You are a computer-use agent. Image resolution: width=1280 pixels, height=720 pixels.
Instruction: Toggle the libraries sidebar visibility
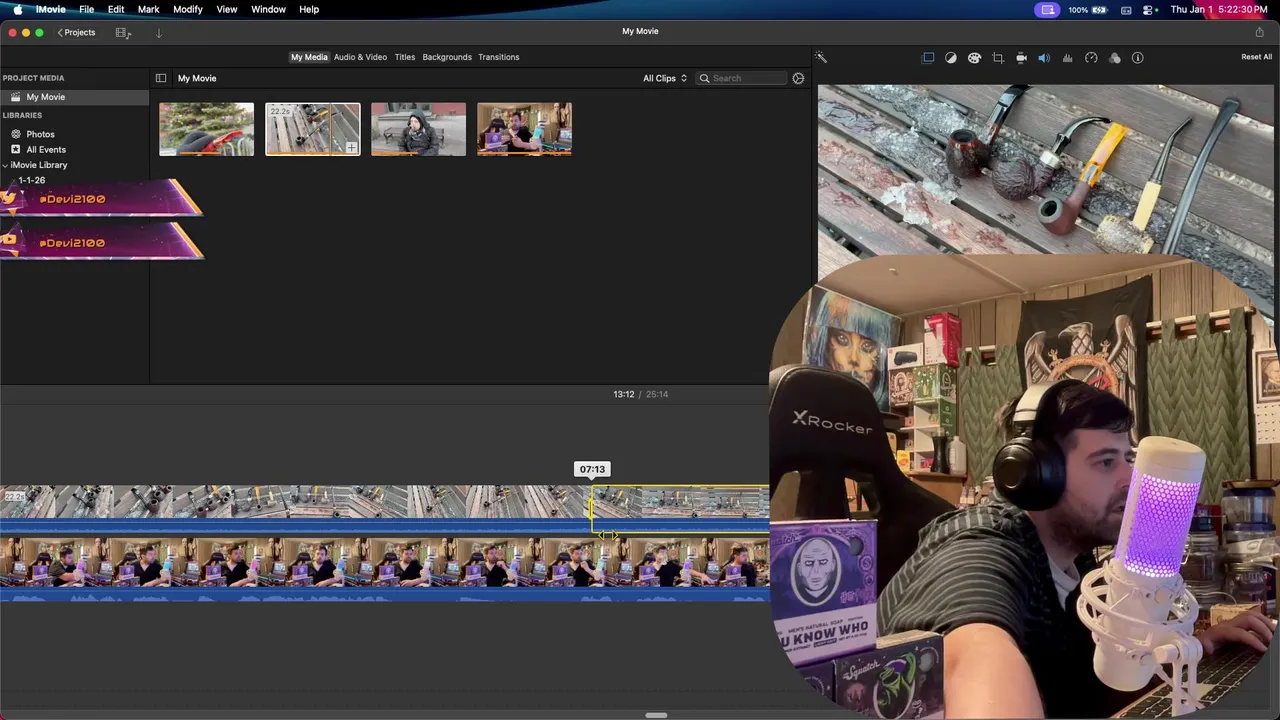tap(160, 78)
